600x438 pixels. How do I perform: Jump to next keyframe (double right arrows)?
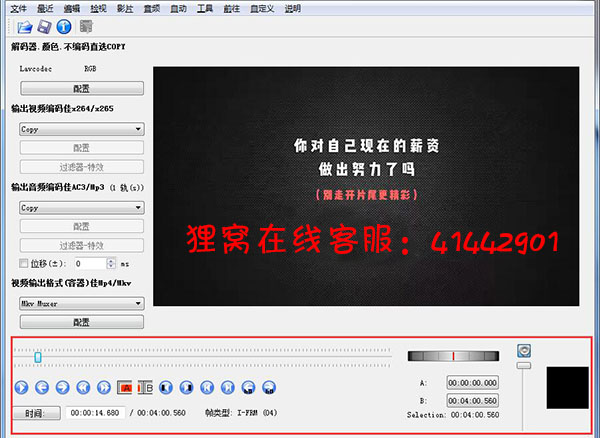(104, 388)
